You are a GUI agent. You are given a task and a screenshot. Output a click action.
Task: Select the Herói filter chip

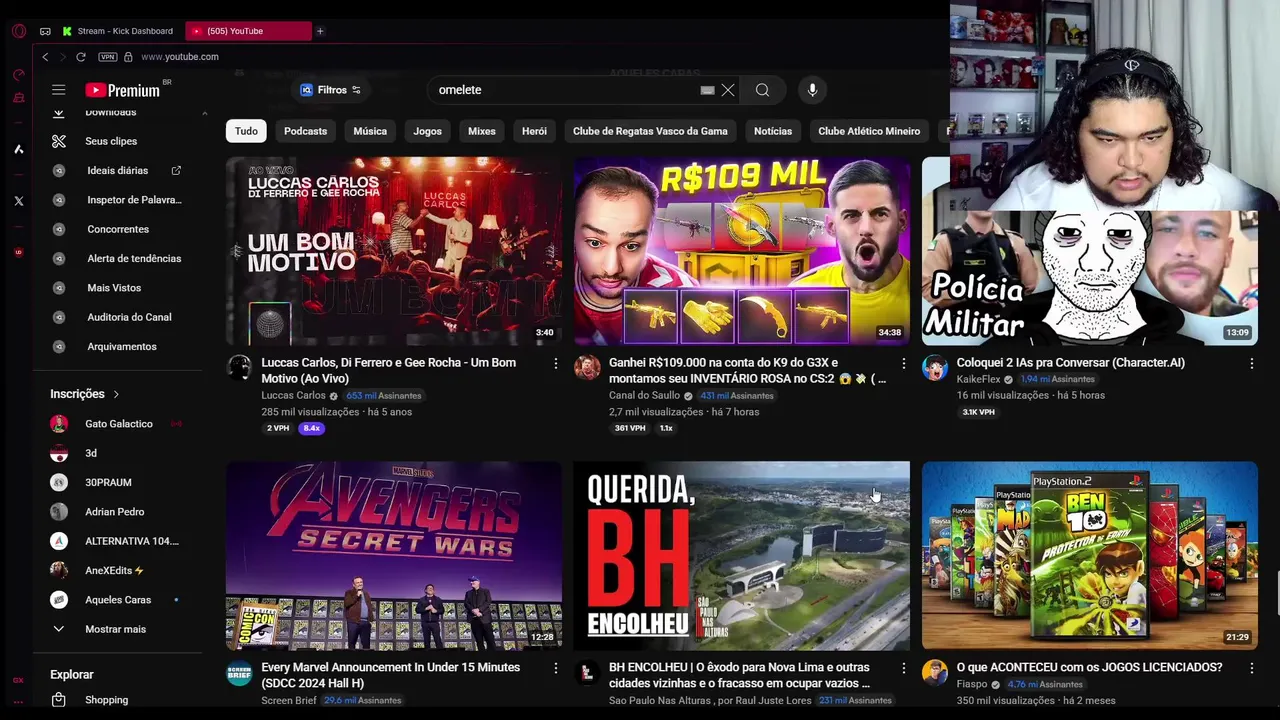(534, 131)
